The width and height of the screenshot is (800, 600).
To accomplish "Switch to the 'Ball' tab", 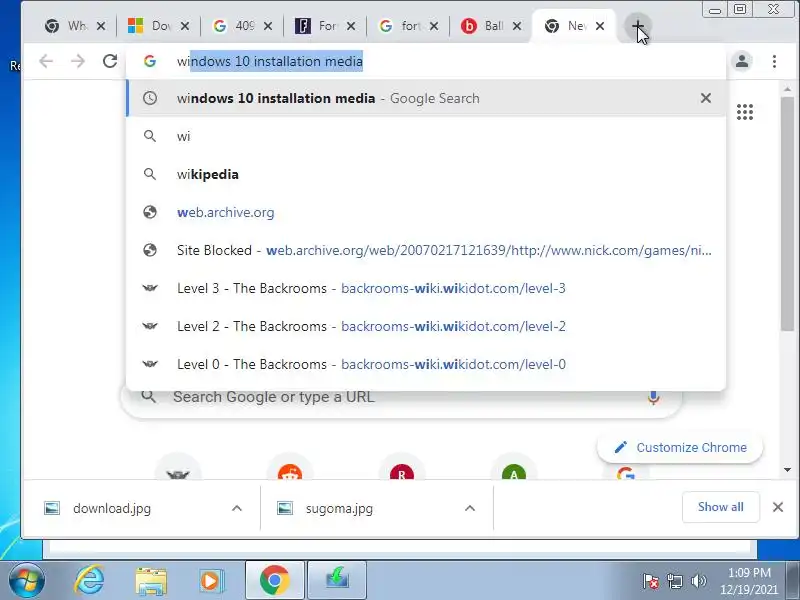I will [x=487, y=26].
